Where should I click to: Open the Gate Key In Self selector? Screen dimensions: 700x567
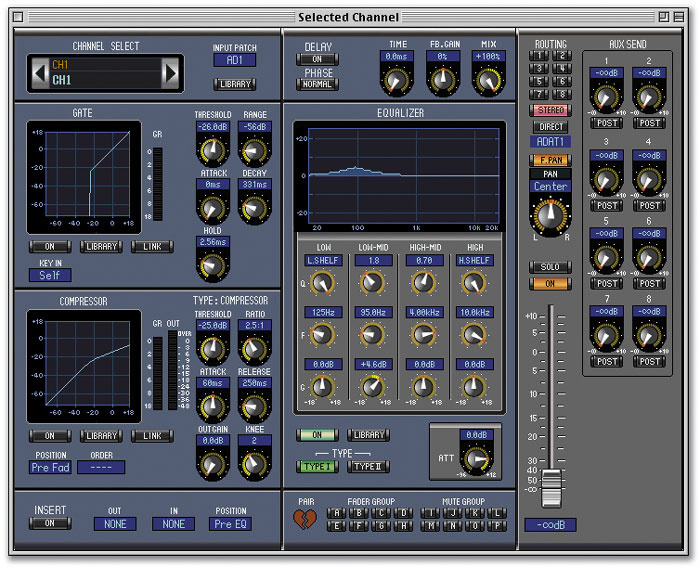pyautogui.click(x=49, y=275)
